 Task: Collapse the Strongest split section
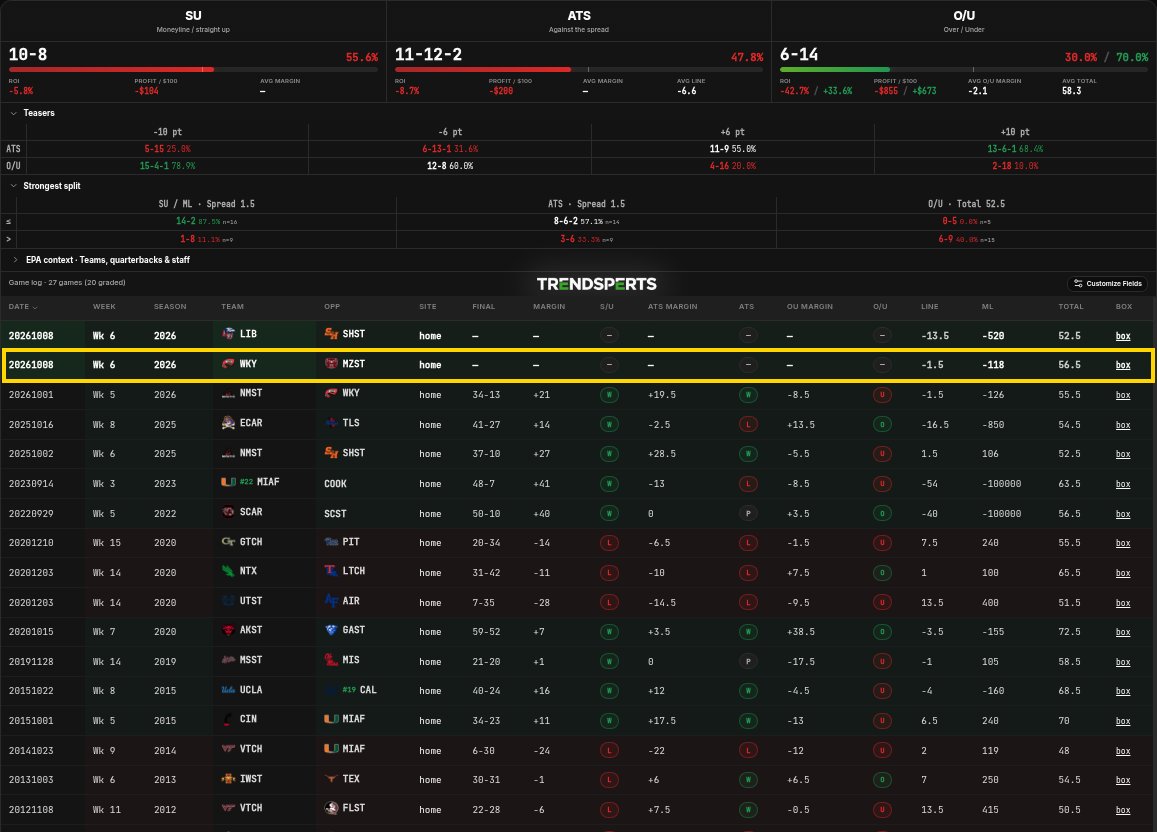click(13, 186)
